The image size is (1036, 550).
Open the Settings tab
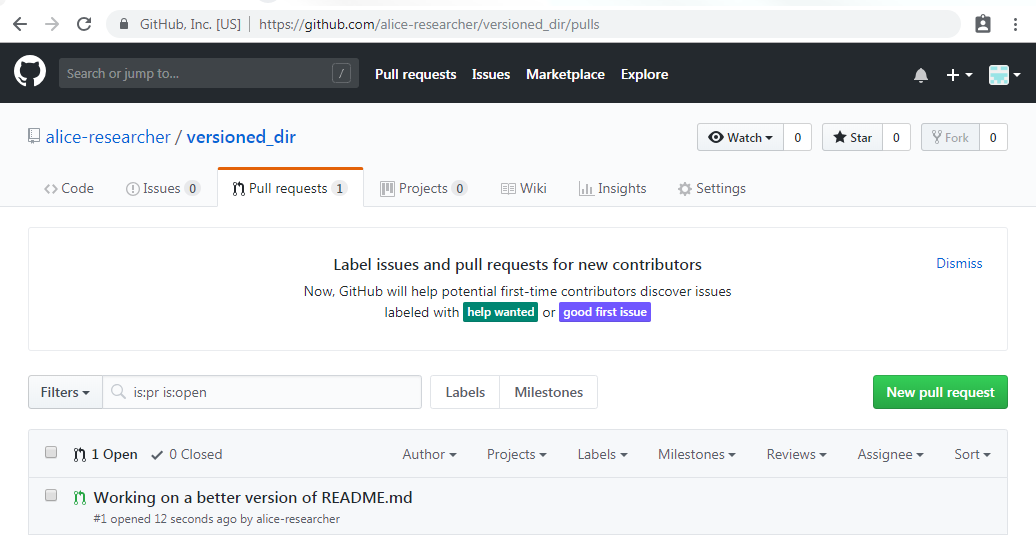pos(712,188)
